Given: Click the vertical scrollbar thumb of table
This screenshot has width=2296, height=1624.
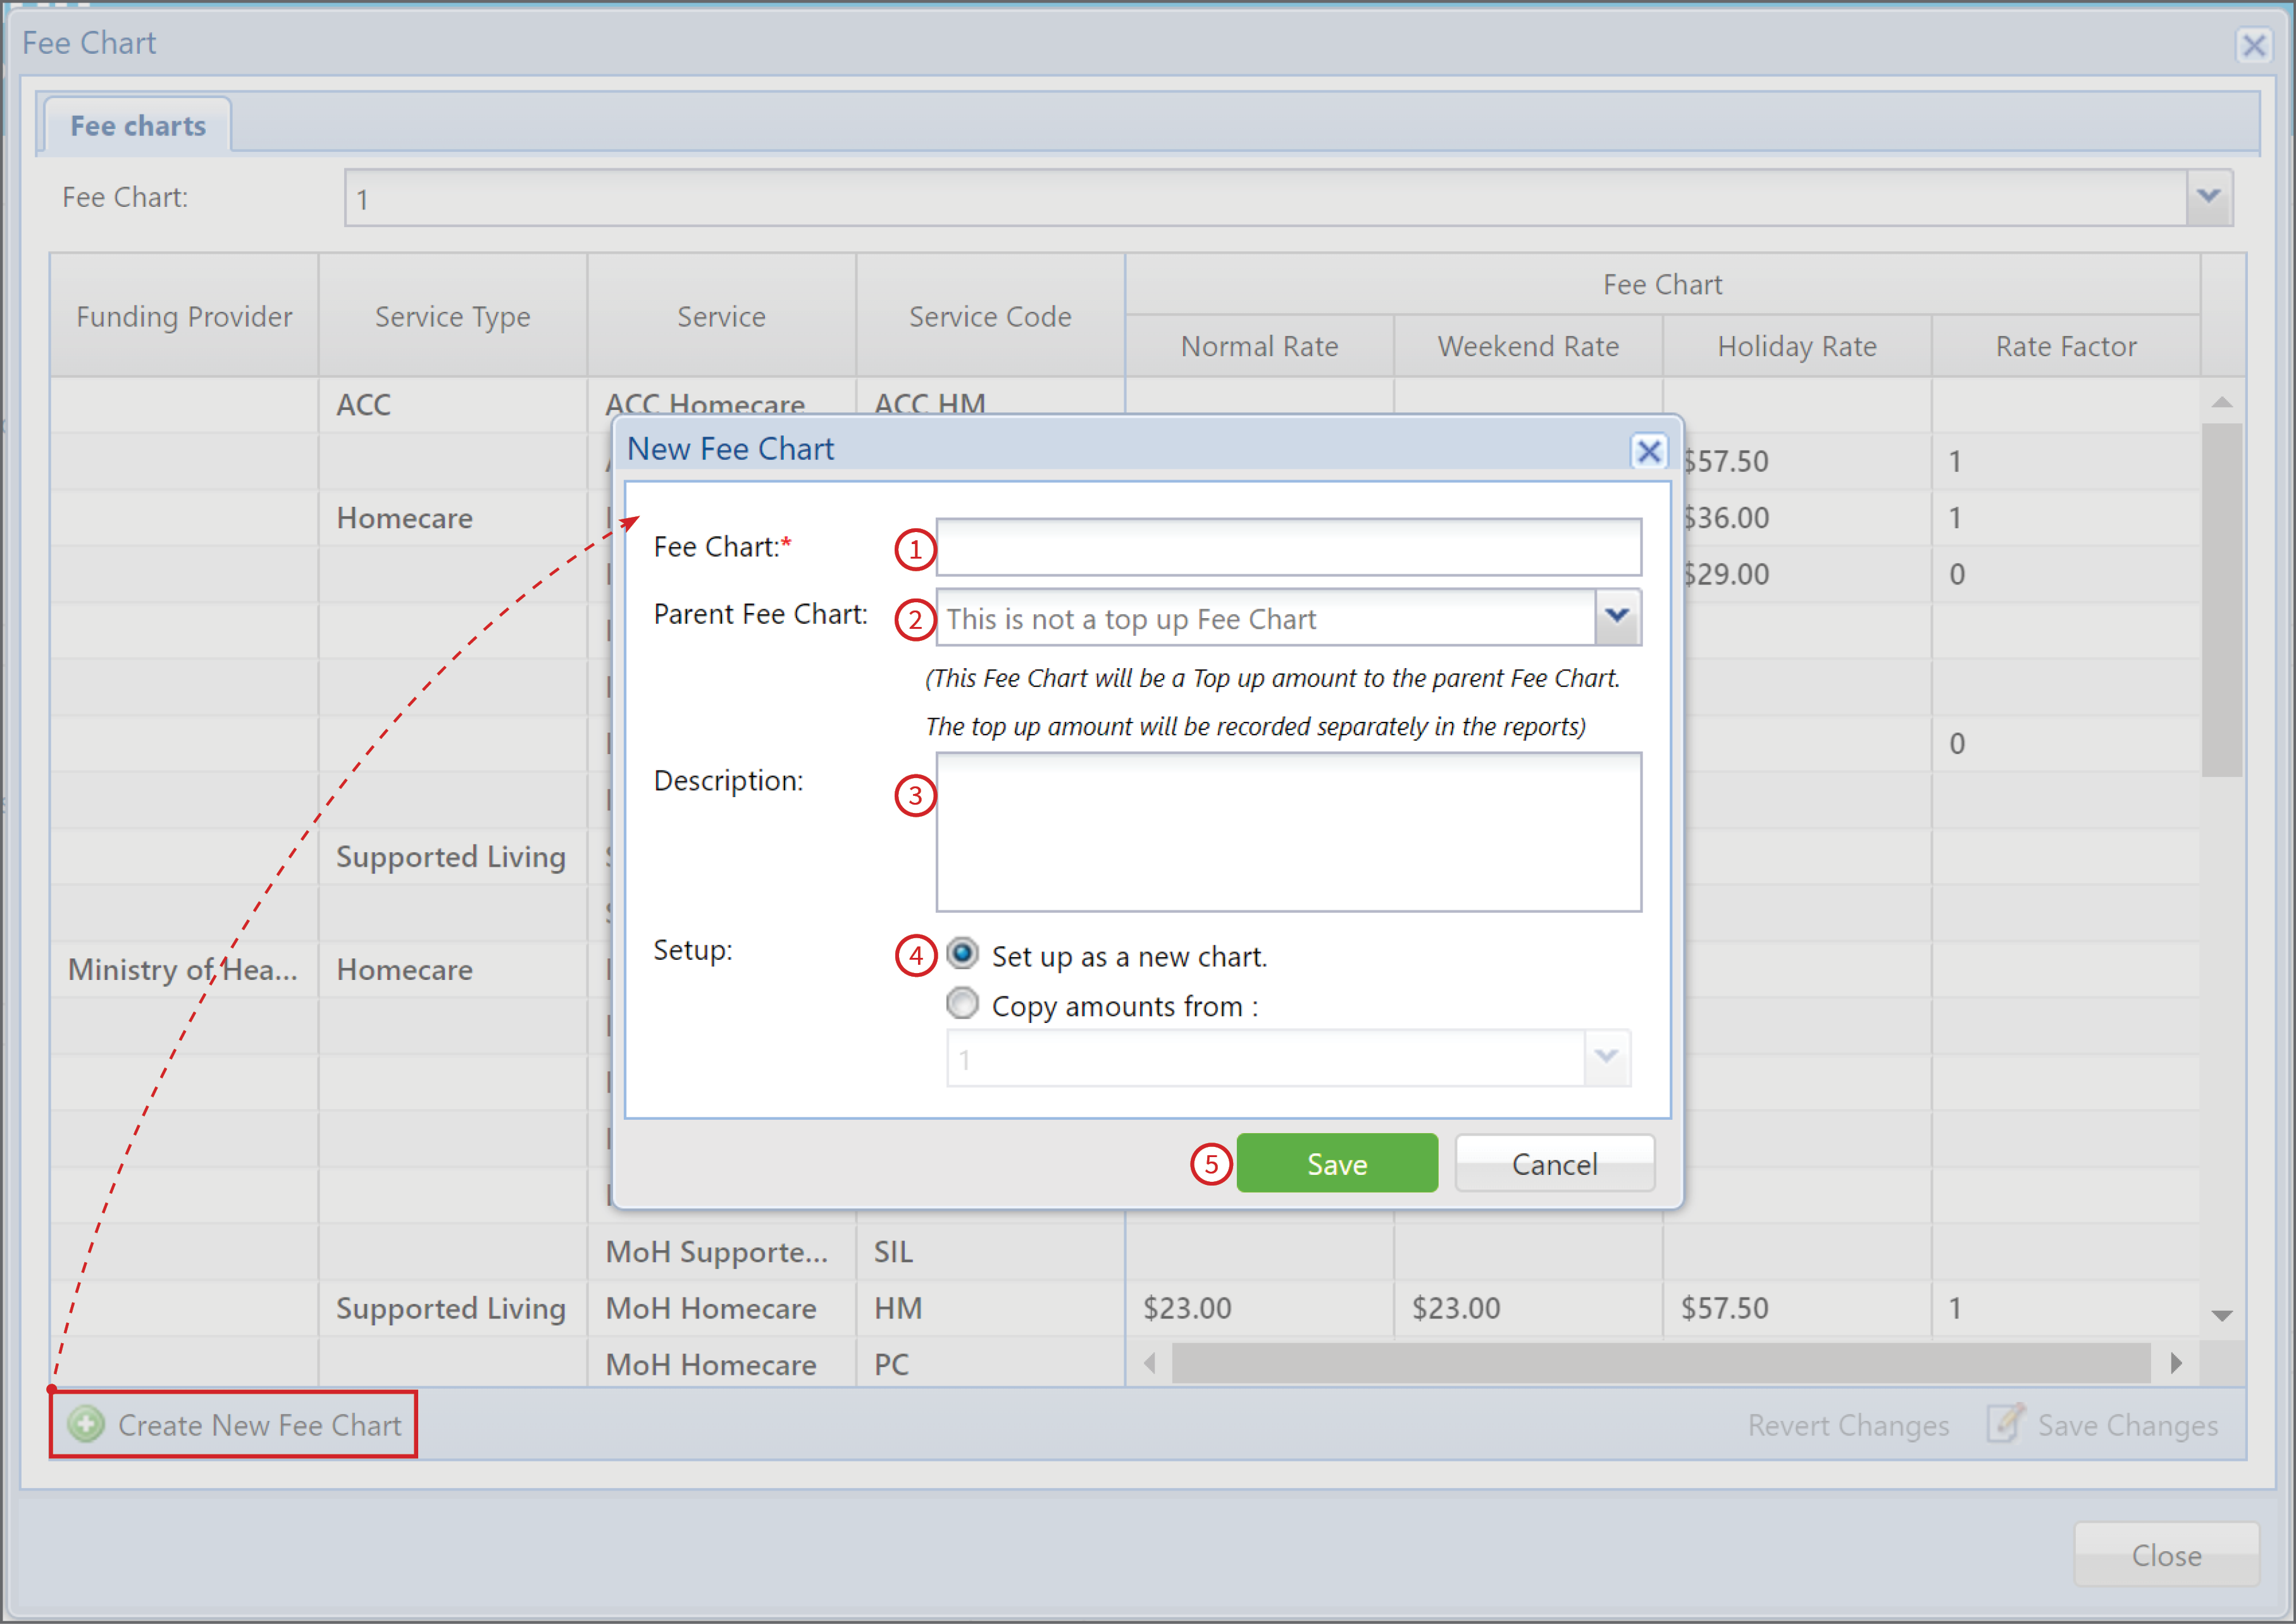Looking at the screenshot, I should click(2222, 600).
